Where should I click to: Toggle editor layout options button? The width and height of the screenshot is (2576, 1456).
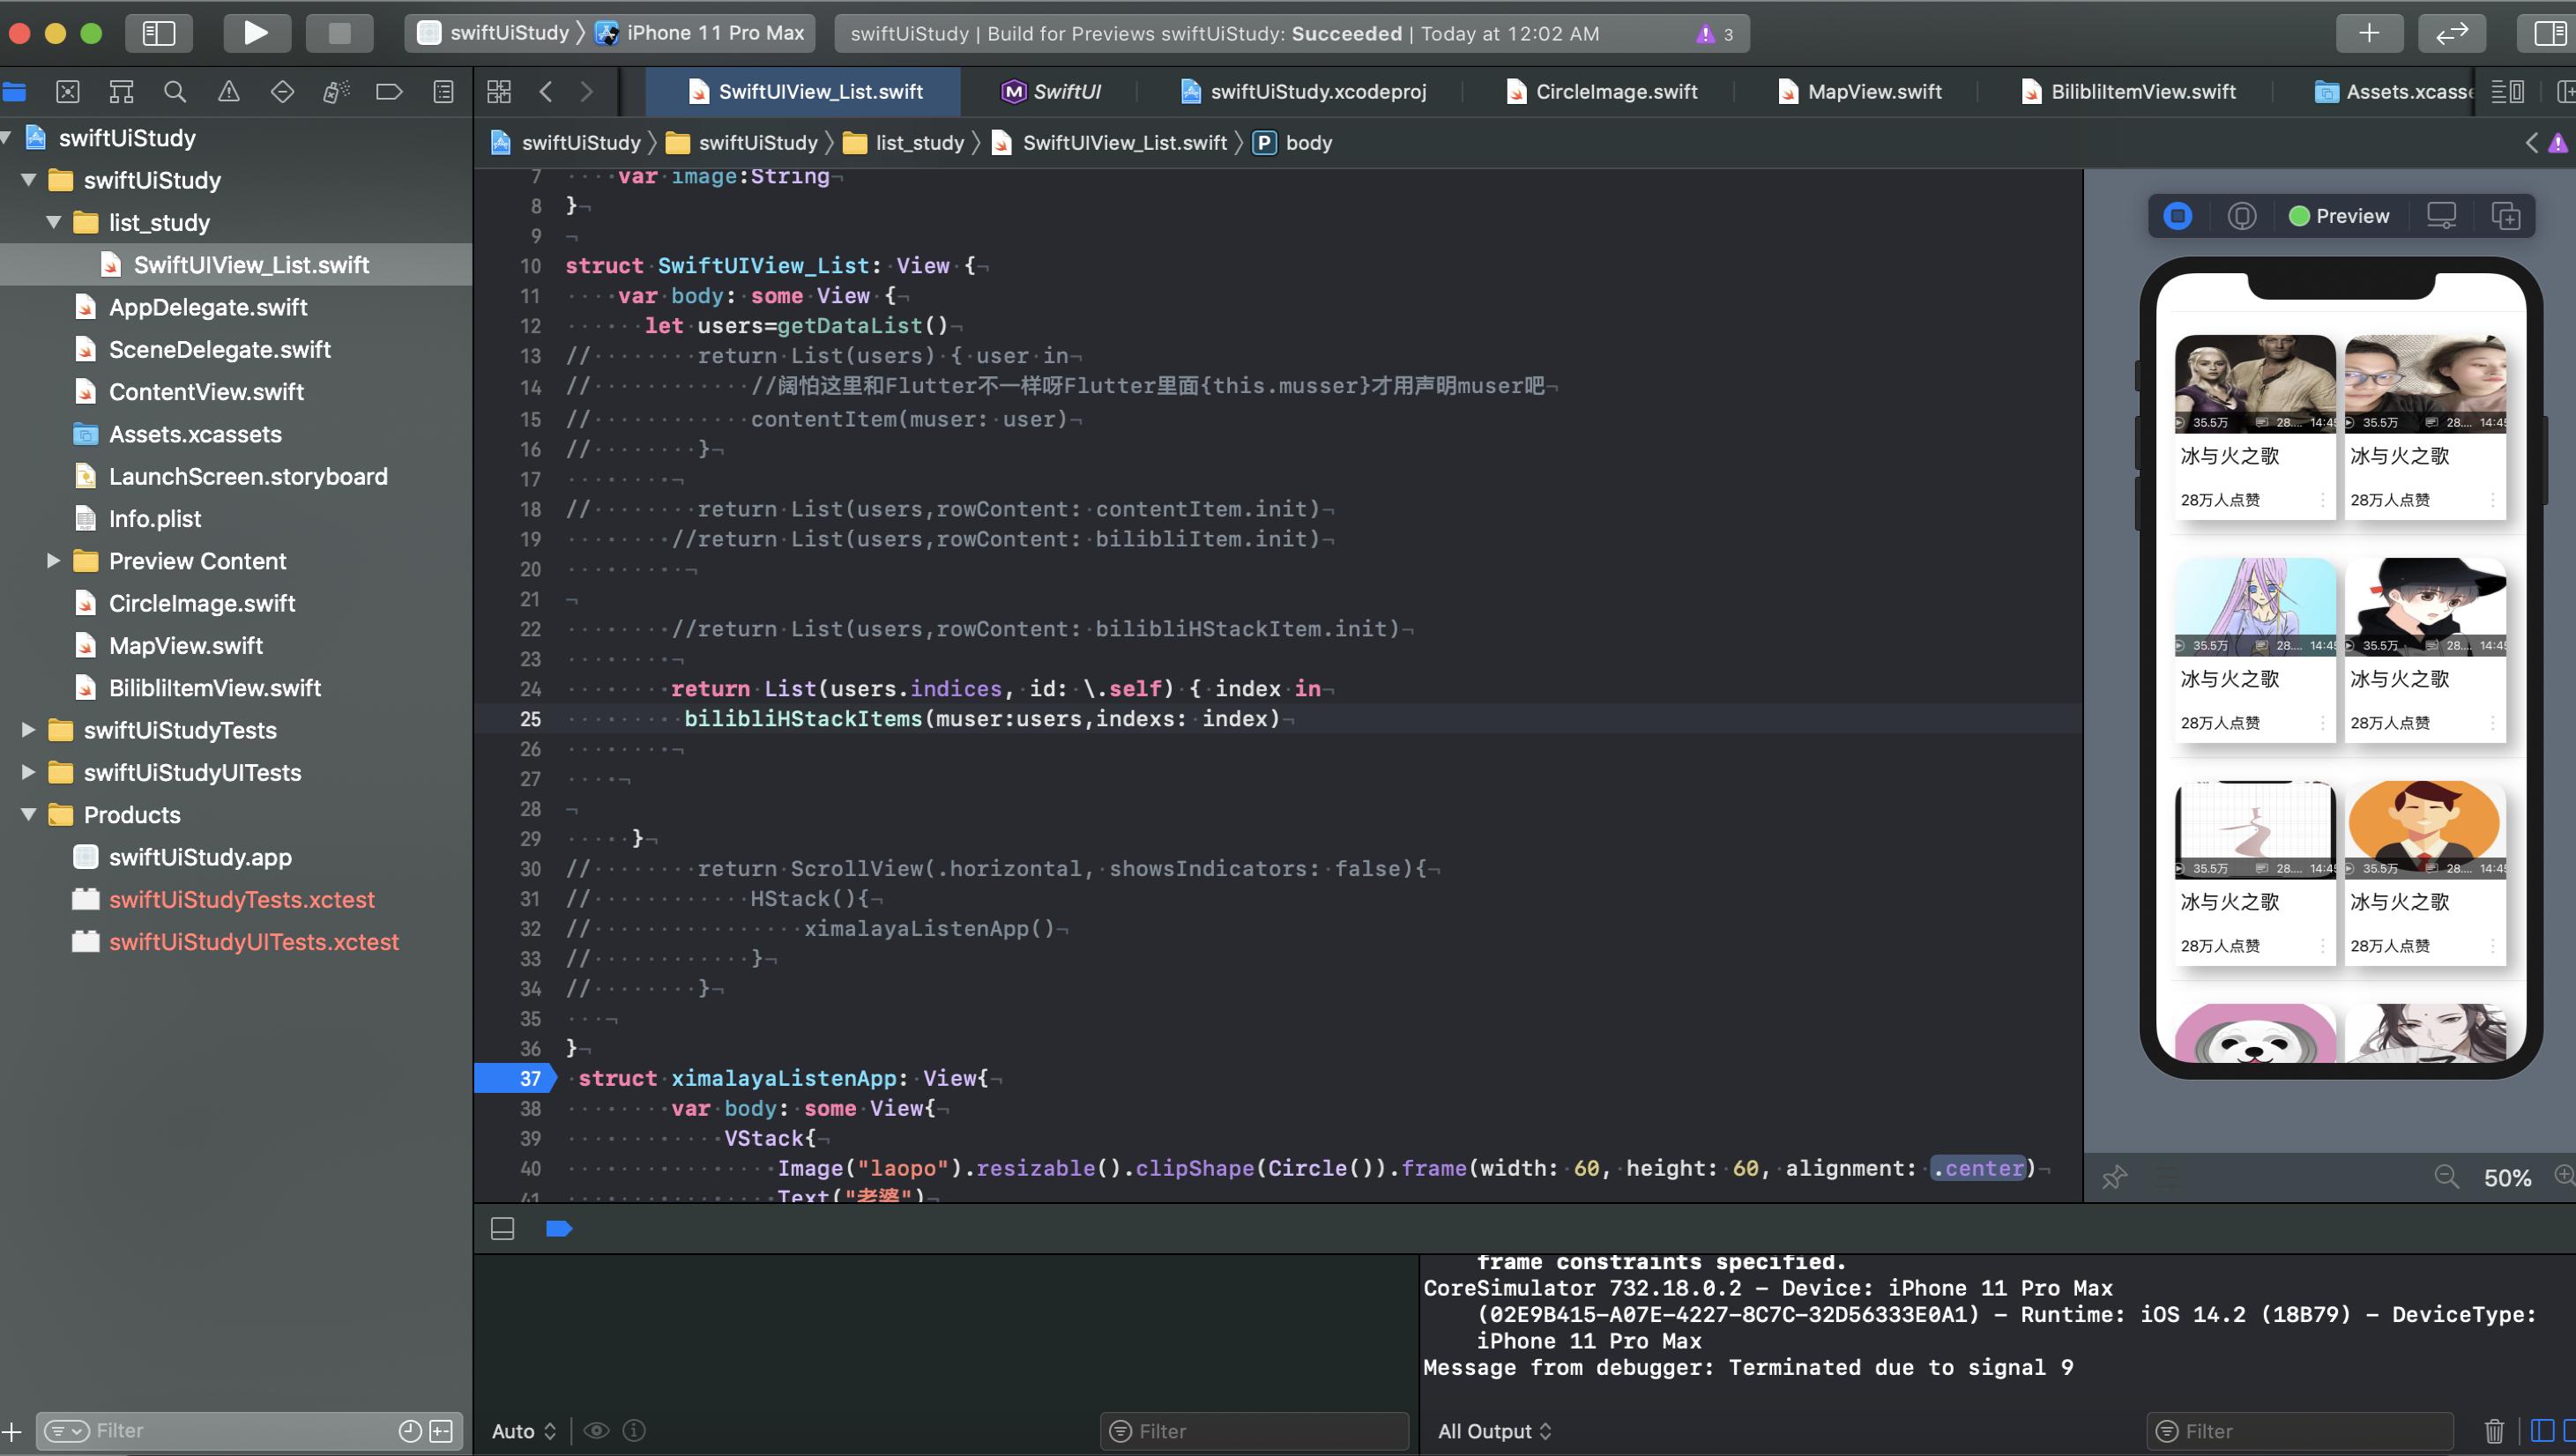click(x=2507, y=92)
